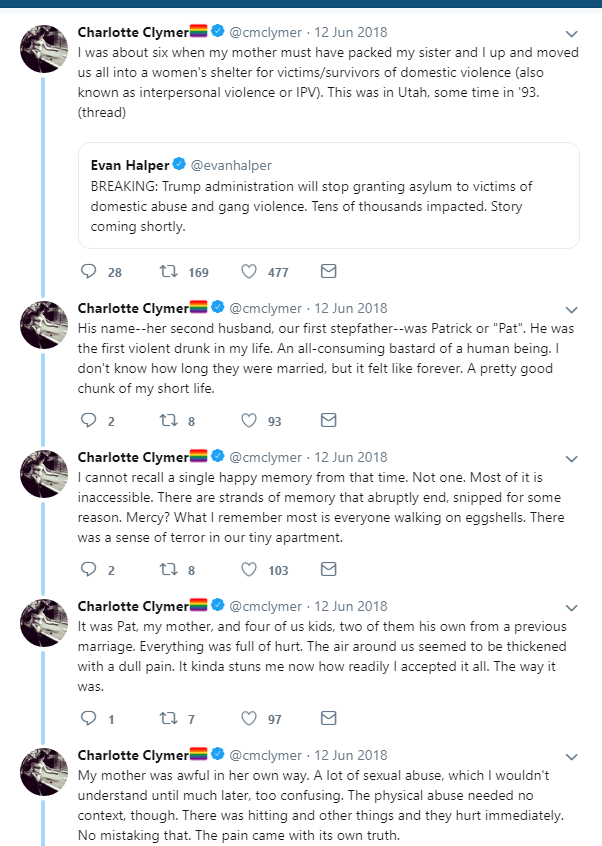Like the tweet with 103 likes
602x846 pixels.
(249, 569)
